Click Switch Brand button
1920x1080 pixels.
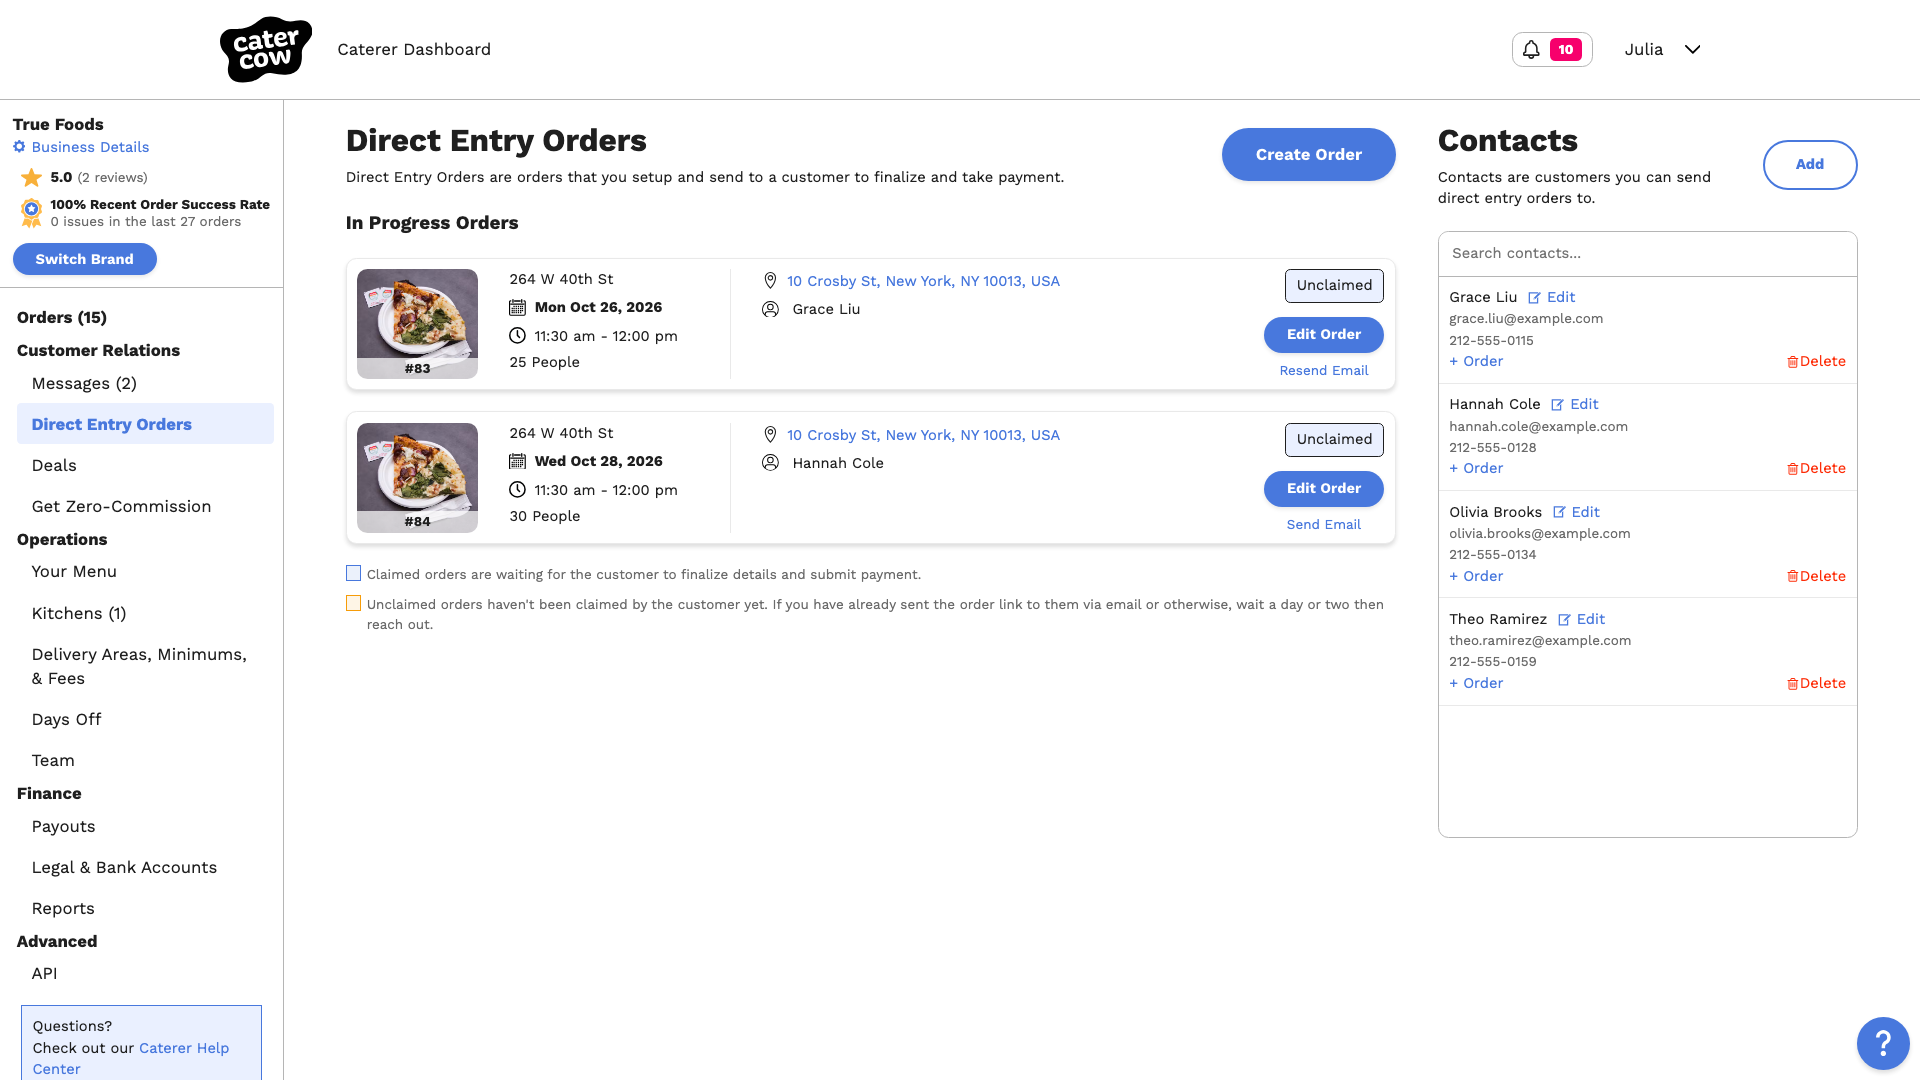[x=85, y=259]
